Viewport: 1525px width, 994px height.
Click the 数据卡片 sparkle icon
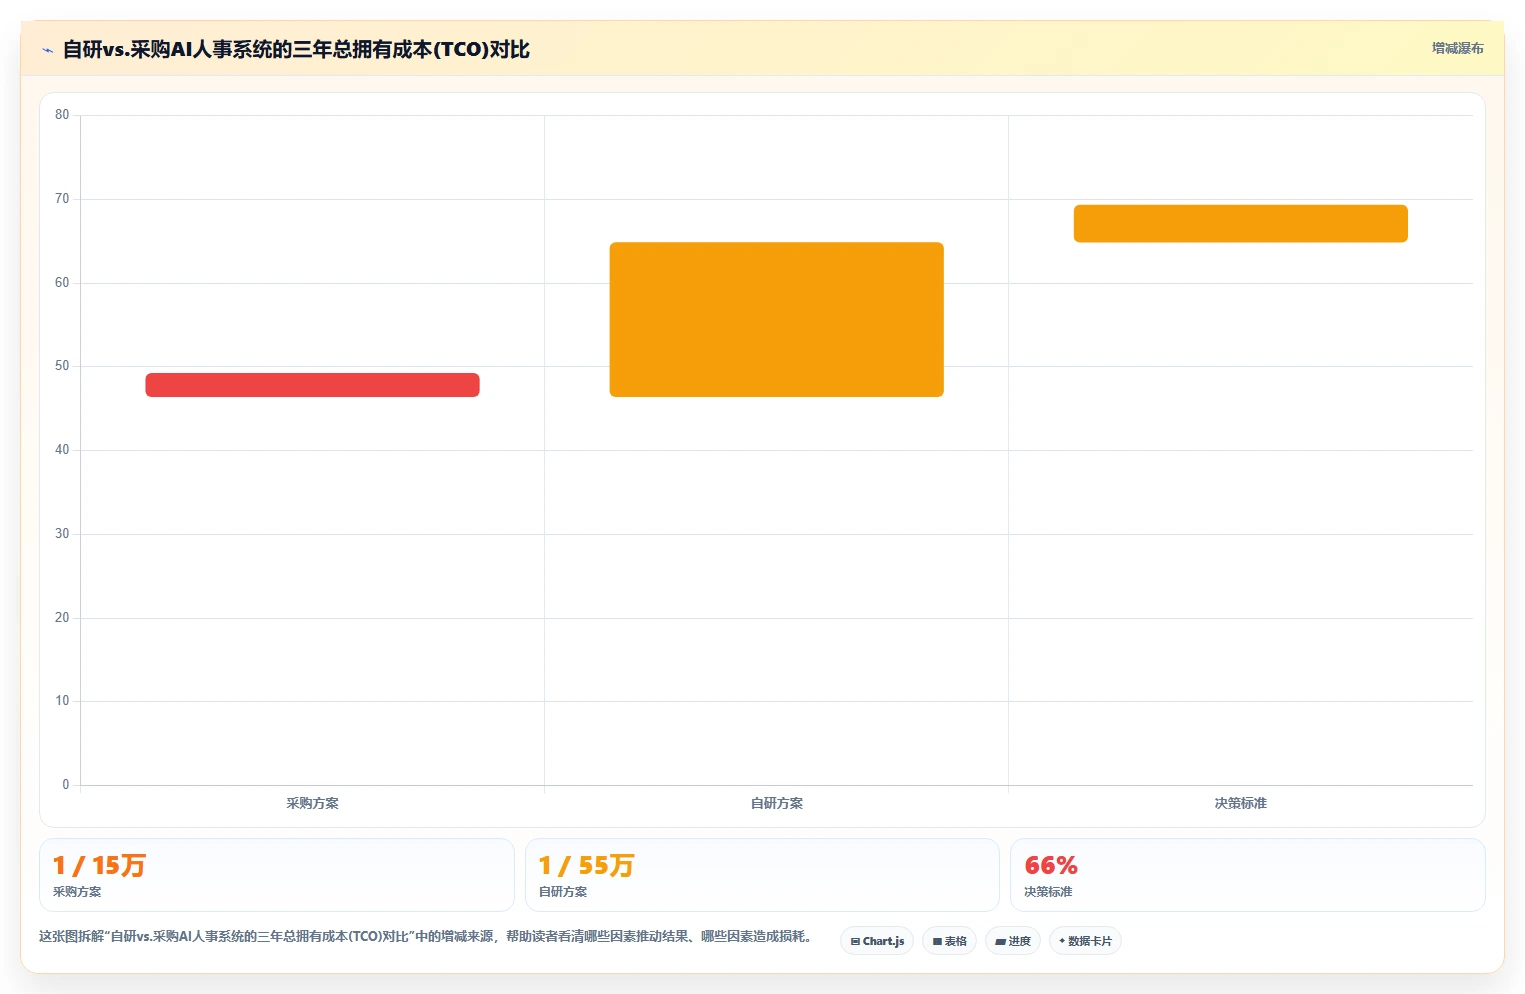(x=1062, y=941)
